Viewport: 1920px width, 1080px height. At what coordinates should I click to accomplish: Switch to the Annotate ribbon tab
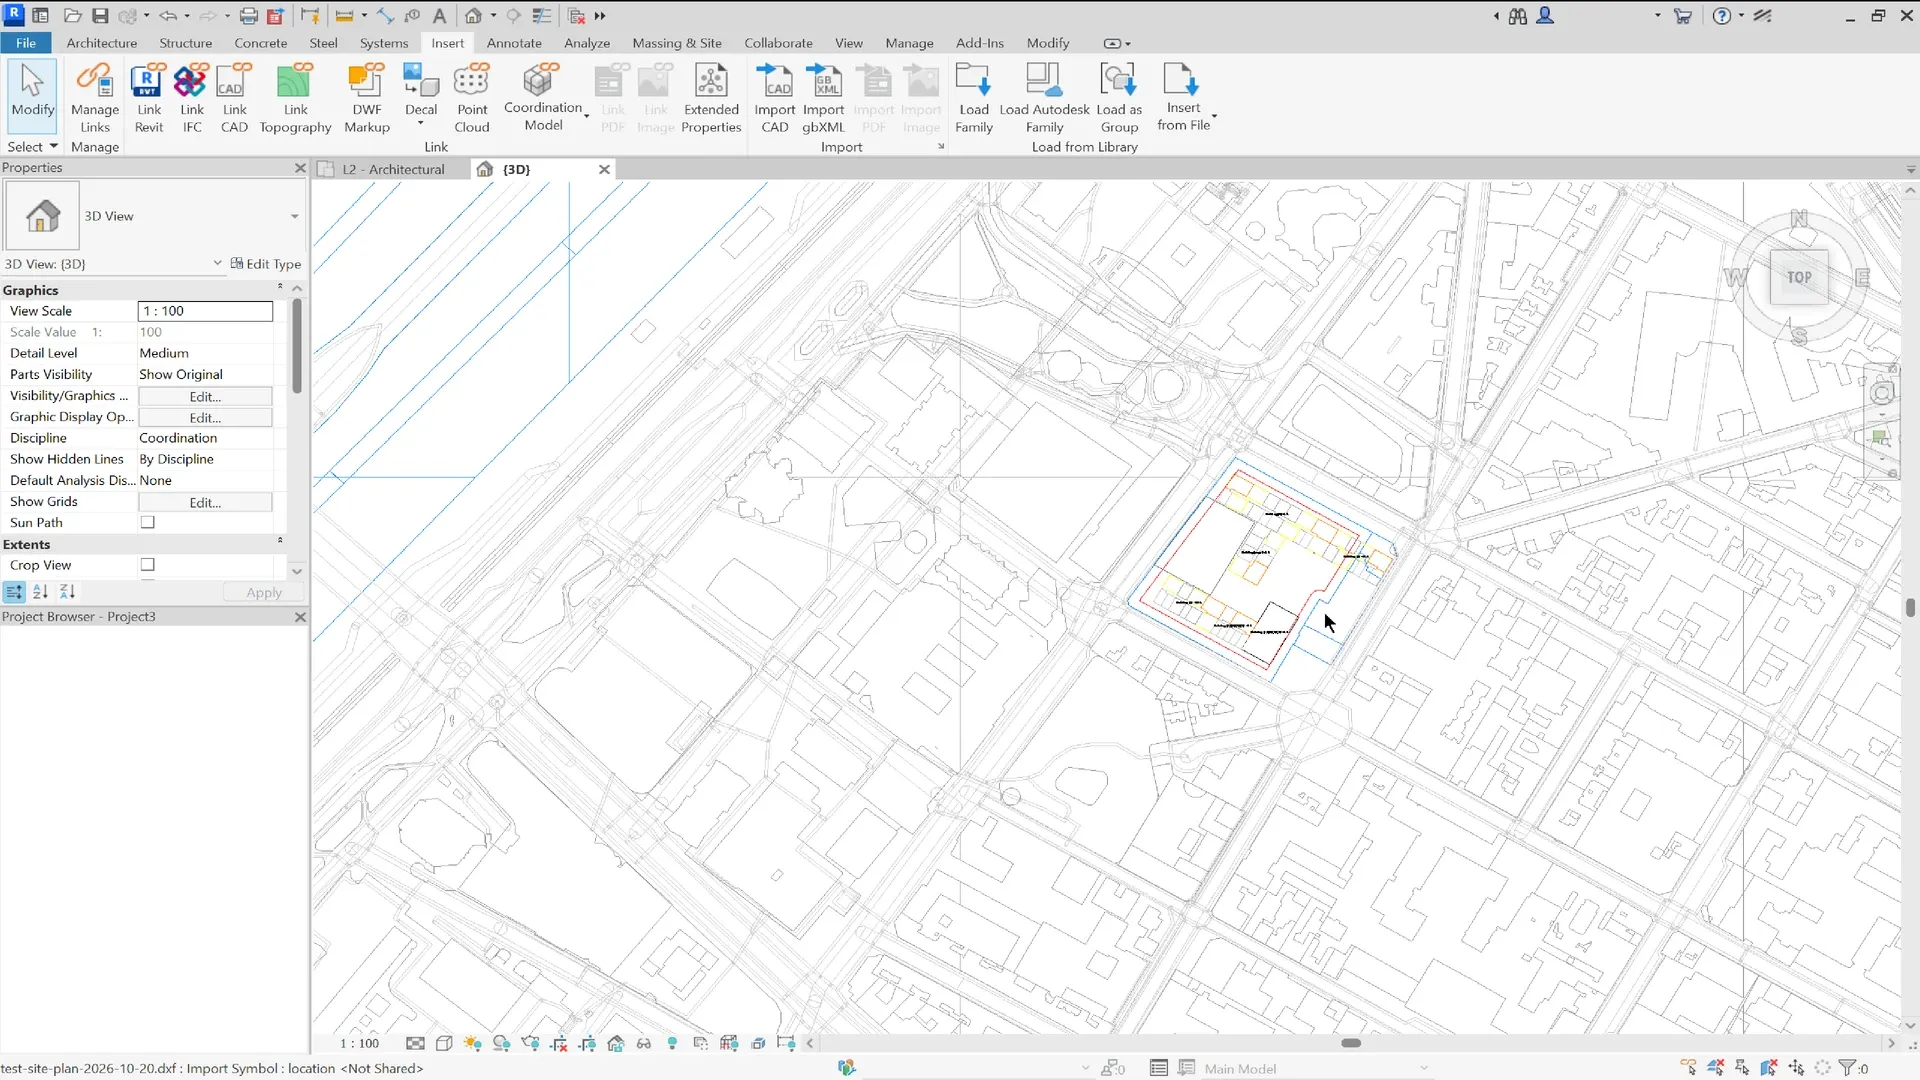514,43
